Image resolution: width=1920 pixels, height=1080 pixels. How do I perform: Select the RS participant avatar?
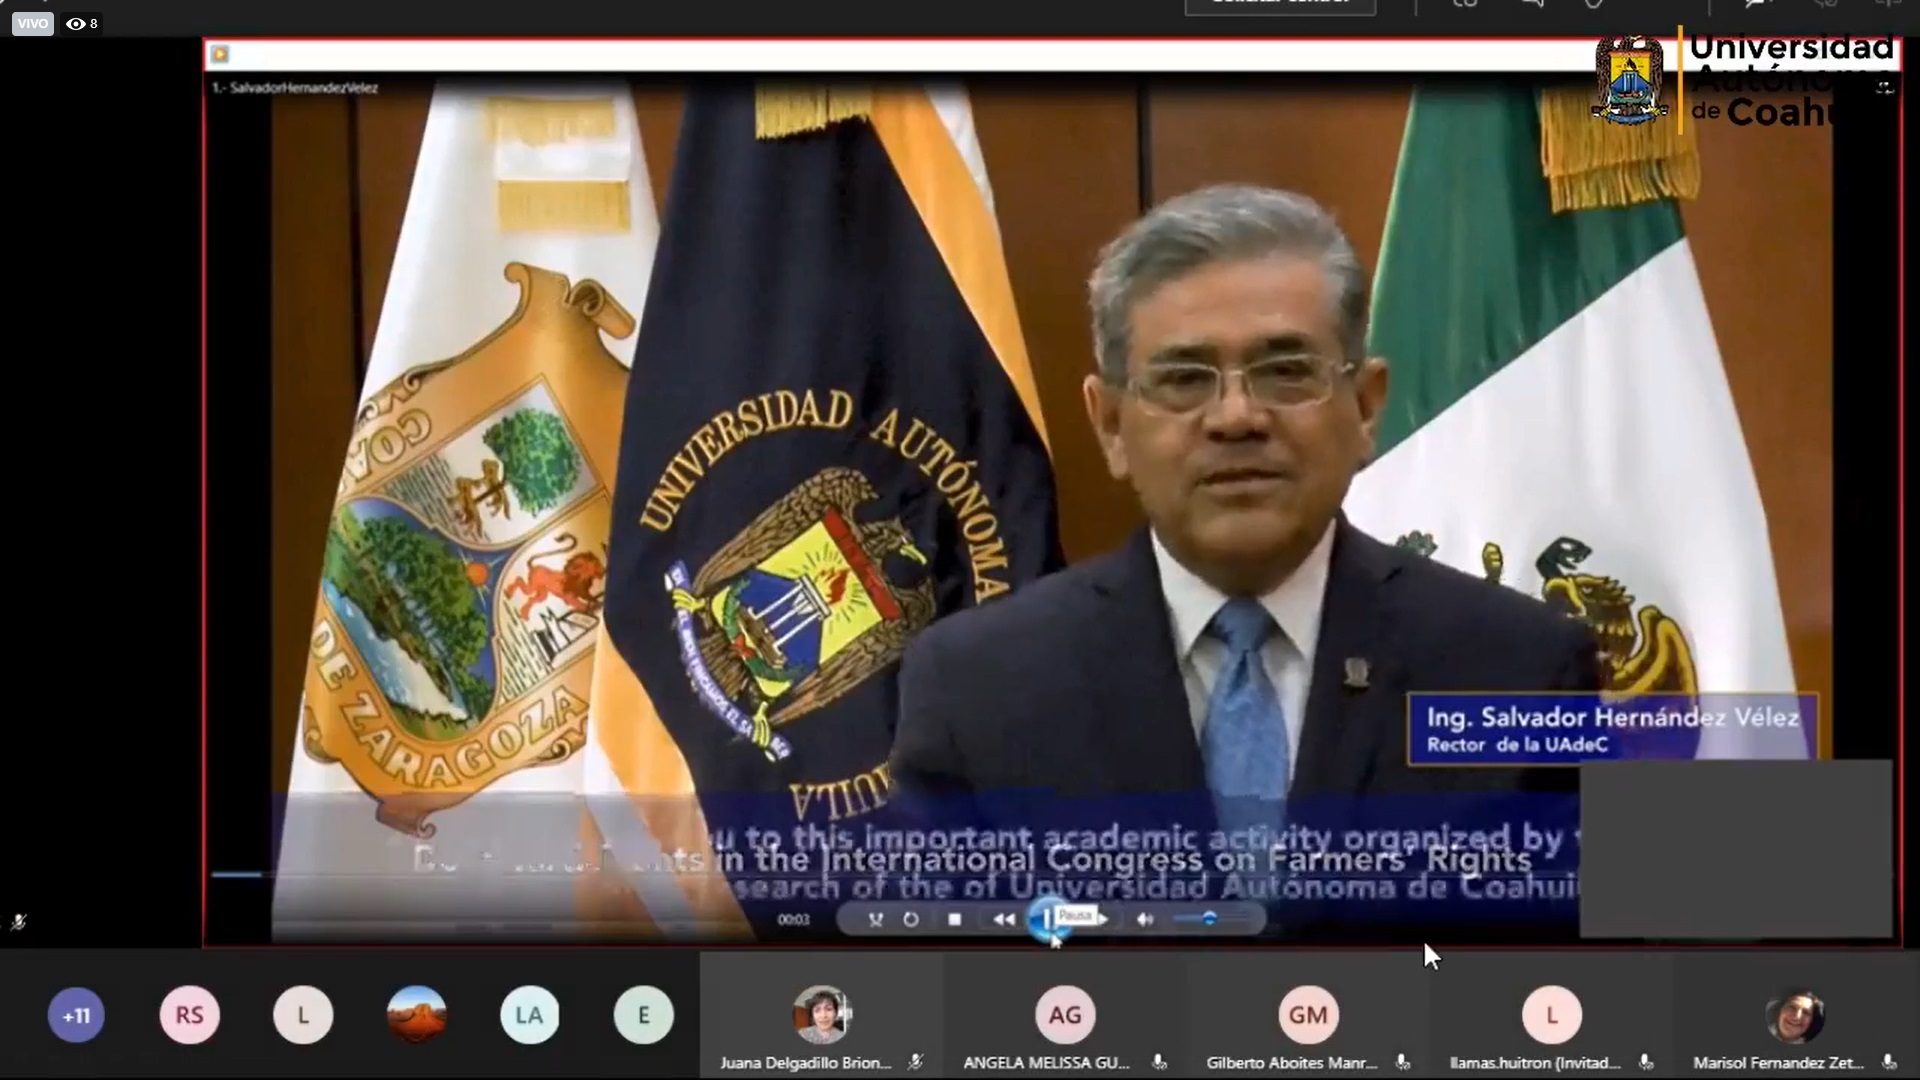point(189,1016)
